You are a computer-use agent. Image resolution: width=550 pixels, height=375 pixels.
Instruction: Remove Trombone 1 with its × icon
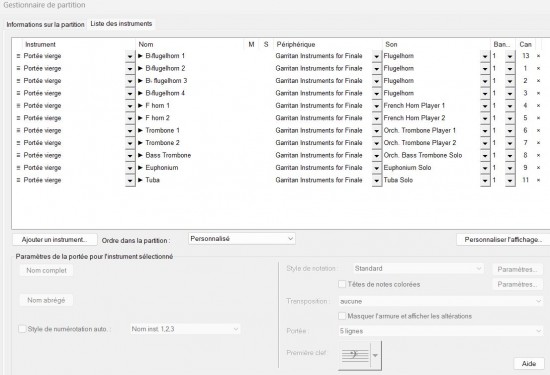(x=538, y=130)
